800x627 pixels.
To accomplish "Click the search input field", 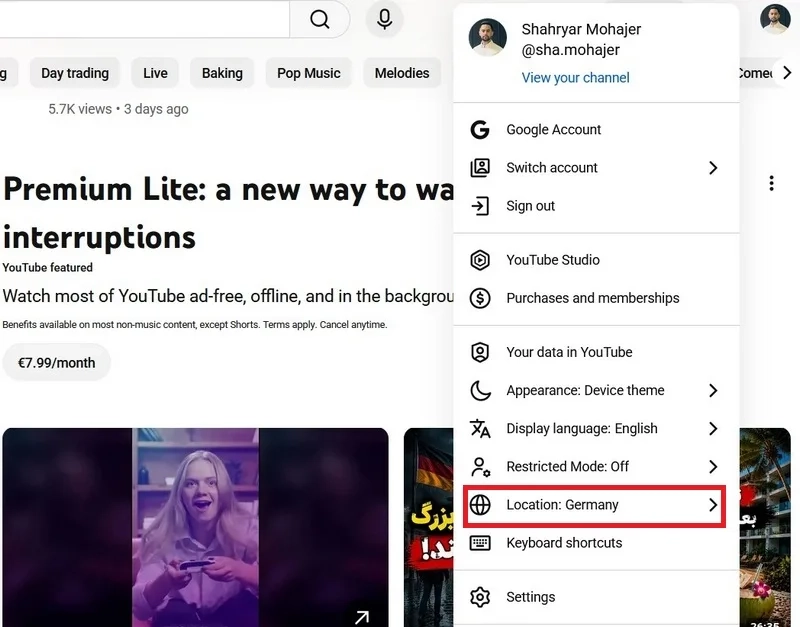I will pyautogui.click(x=144, y=19).
